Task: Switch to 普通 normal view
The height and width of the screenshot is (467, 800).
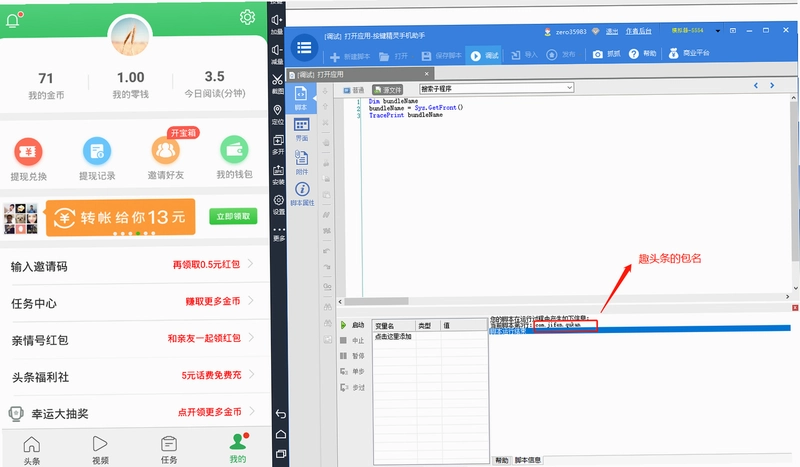Action: point(354,90)
